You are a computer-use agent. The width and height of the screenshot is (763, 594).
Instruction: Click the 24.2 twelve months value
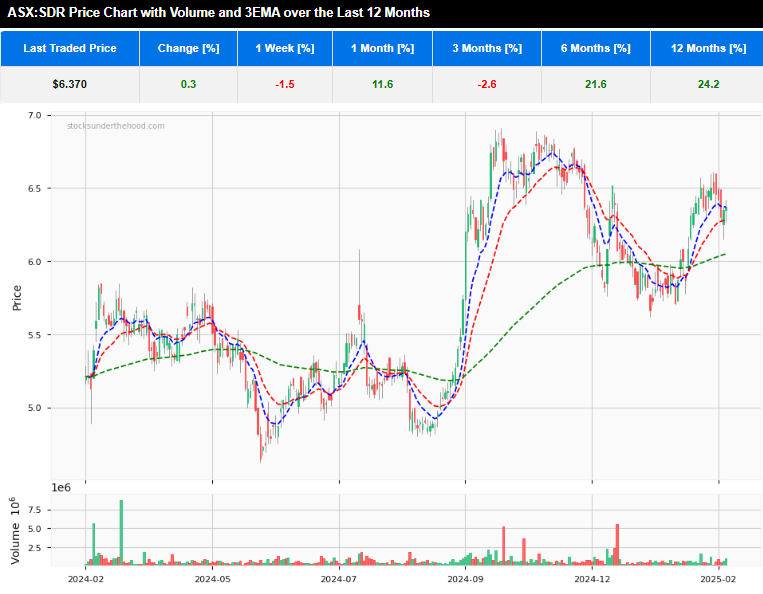tap(708, 84)
